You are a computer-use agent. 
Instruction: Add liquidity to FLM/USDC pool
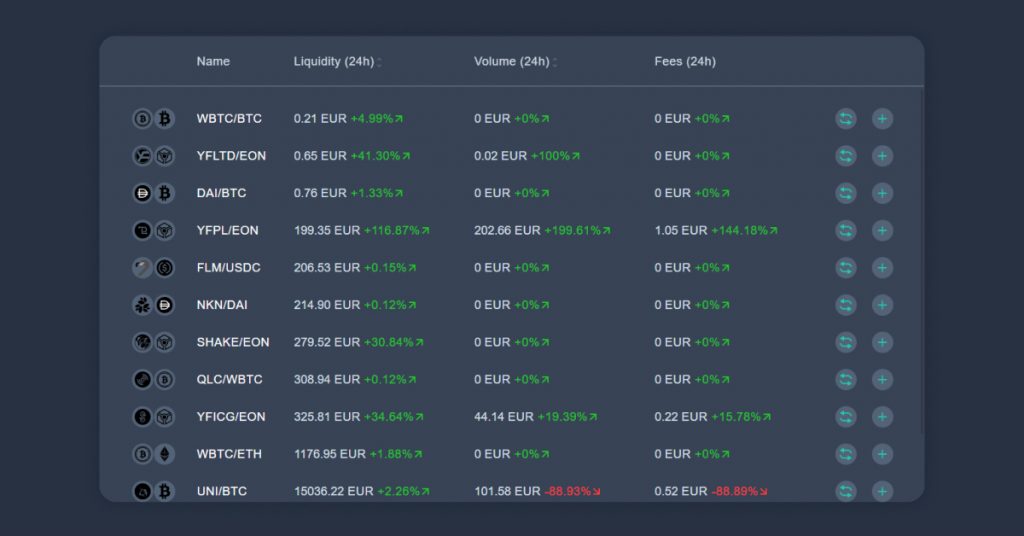(x=882, y=268)
